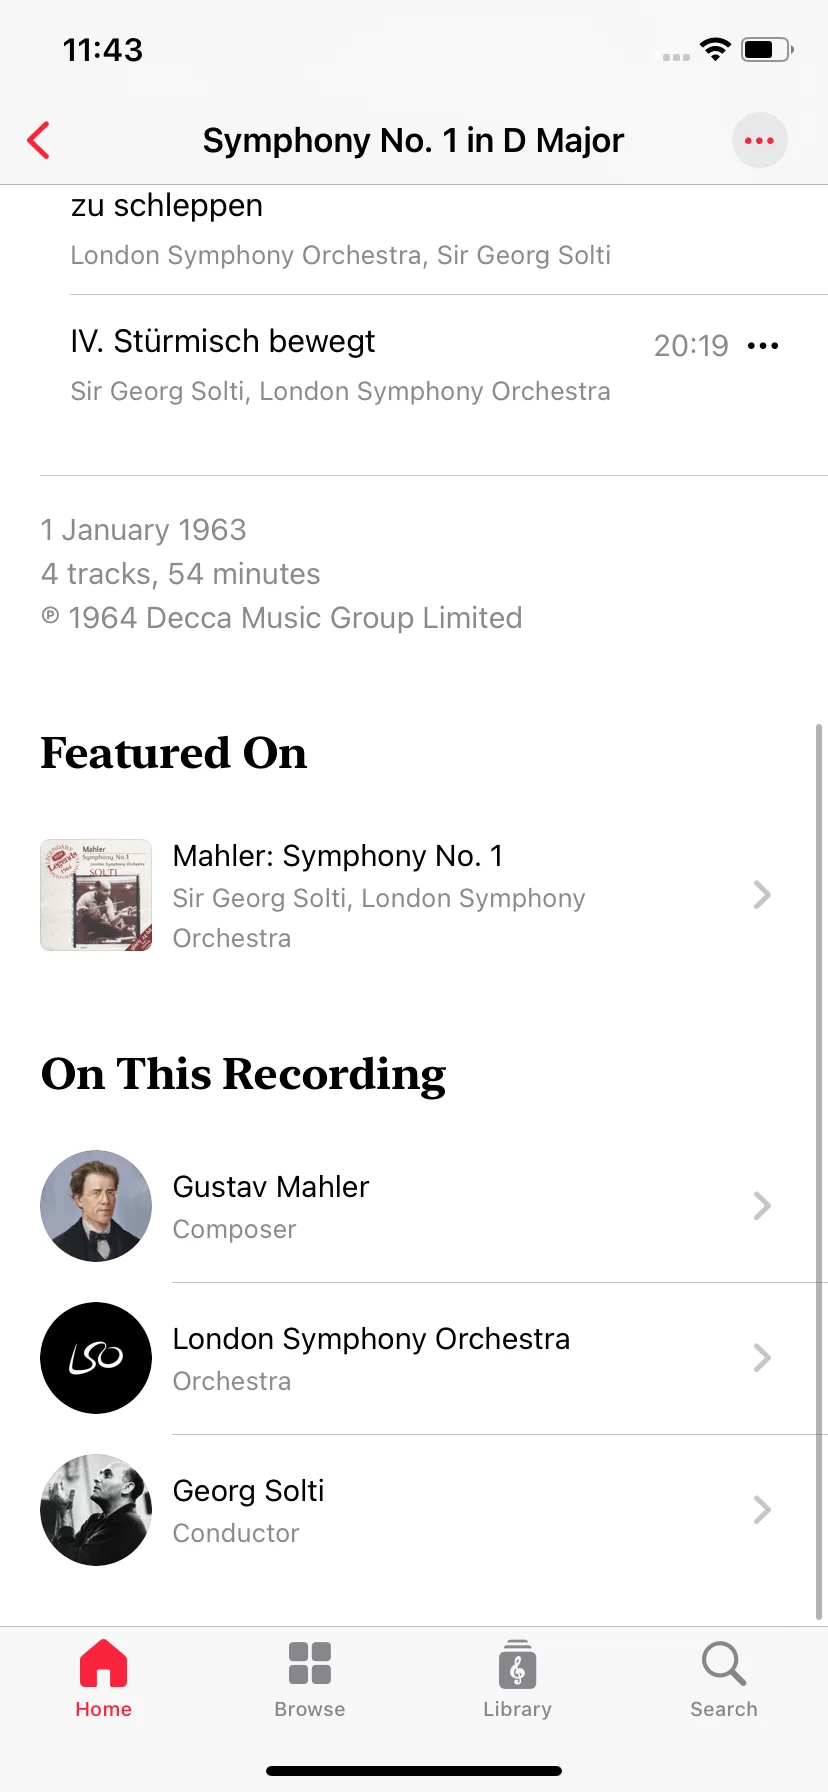Open the red more options button
The height and width of the screenshot is (1792, 828).
[759, 140]
